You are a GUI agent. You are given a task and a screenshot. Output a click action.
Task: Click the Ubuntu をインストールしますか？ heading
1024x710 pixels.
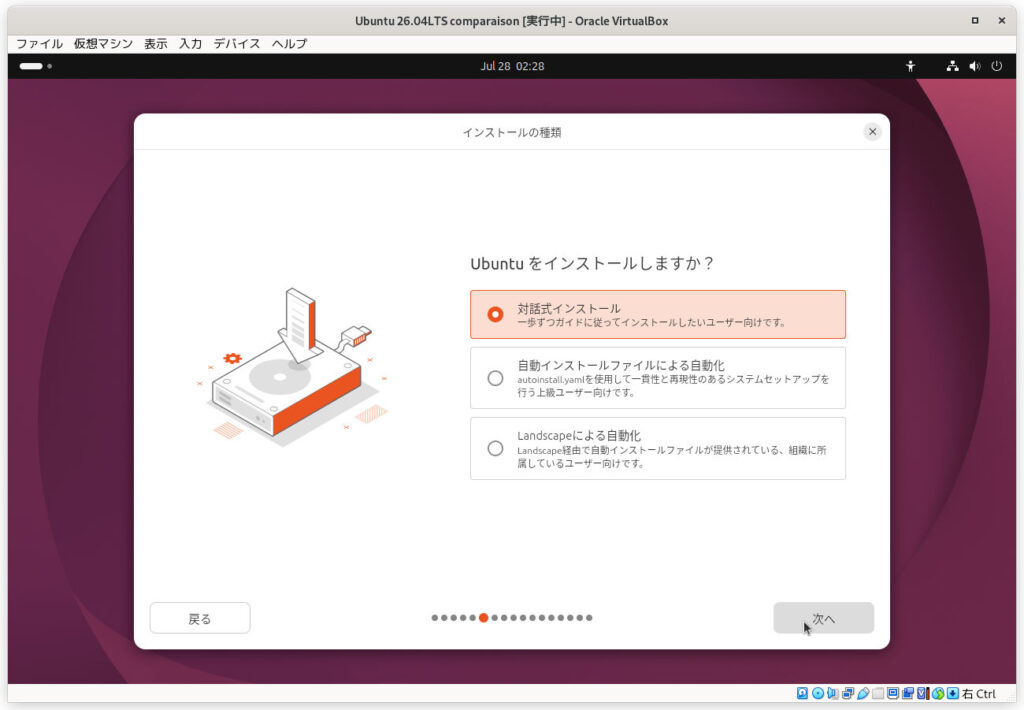[x=592, y=263]
